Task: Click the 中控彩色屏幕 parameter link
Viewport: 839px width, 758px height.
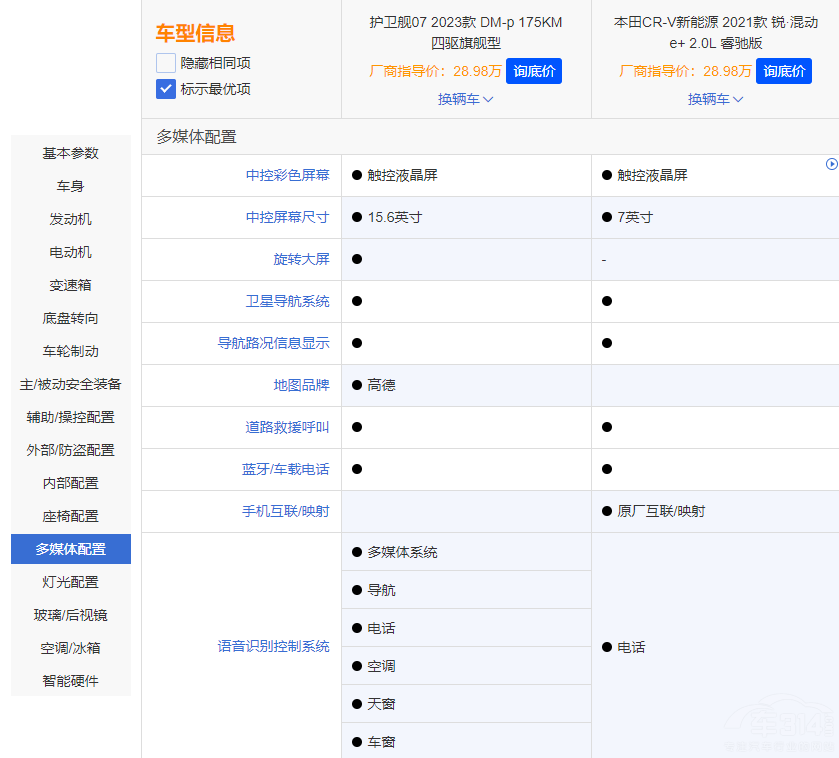Action: point(287,175)
